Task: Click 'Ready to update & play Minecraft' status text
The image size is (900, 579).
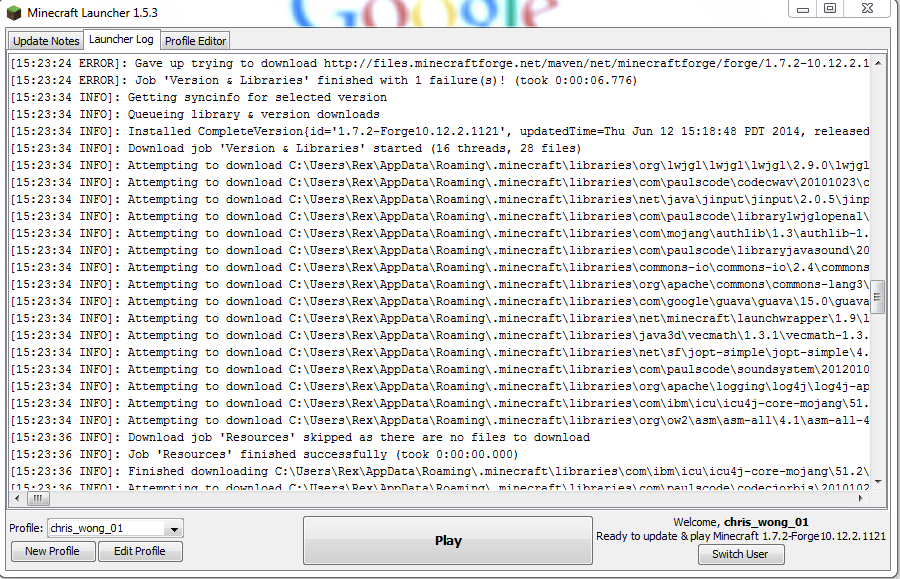Action: [740, 537]
